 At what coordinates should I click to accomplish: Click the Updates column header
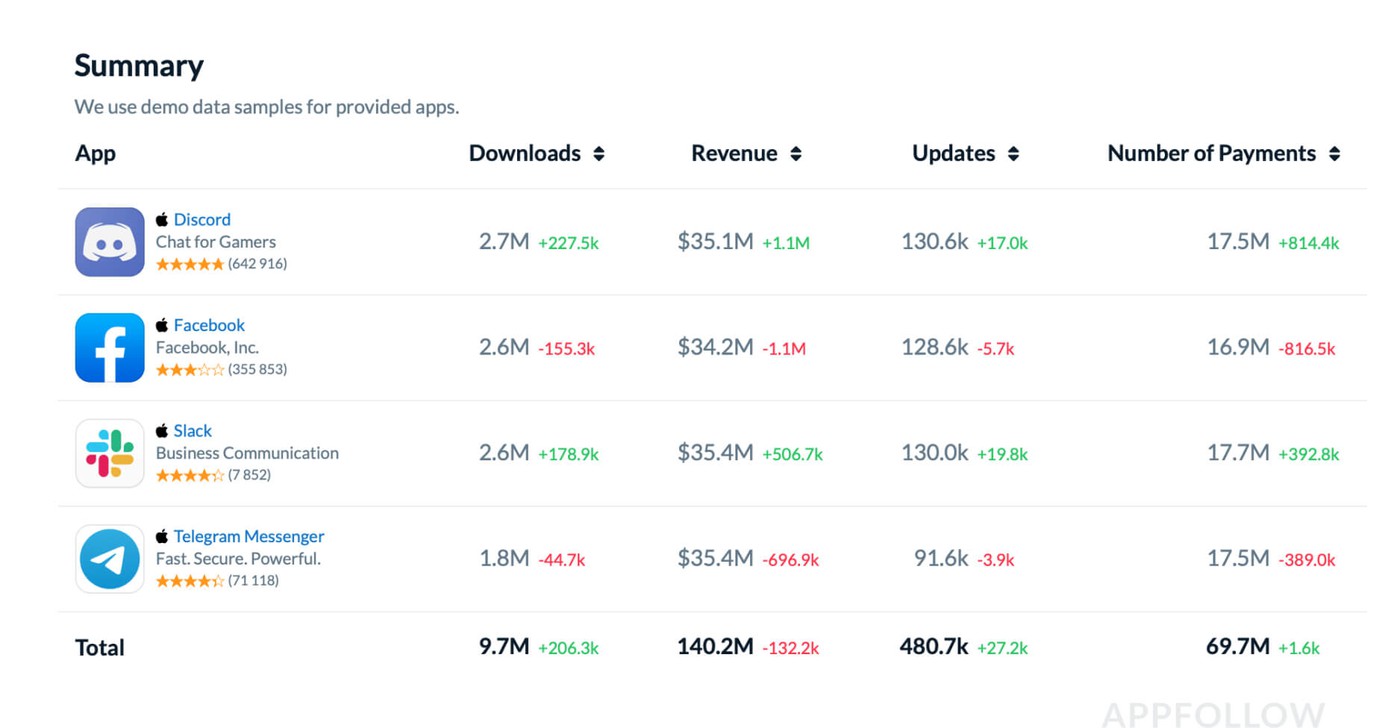coord(954,153)
